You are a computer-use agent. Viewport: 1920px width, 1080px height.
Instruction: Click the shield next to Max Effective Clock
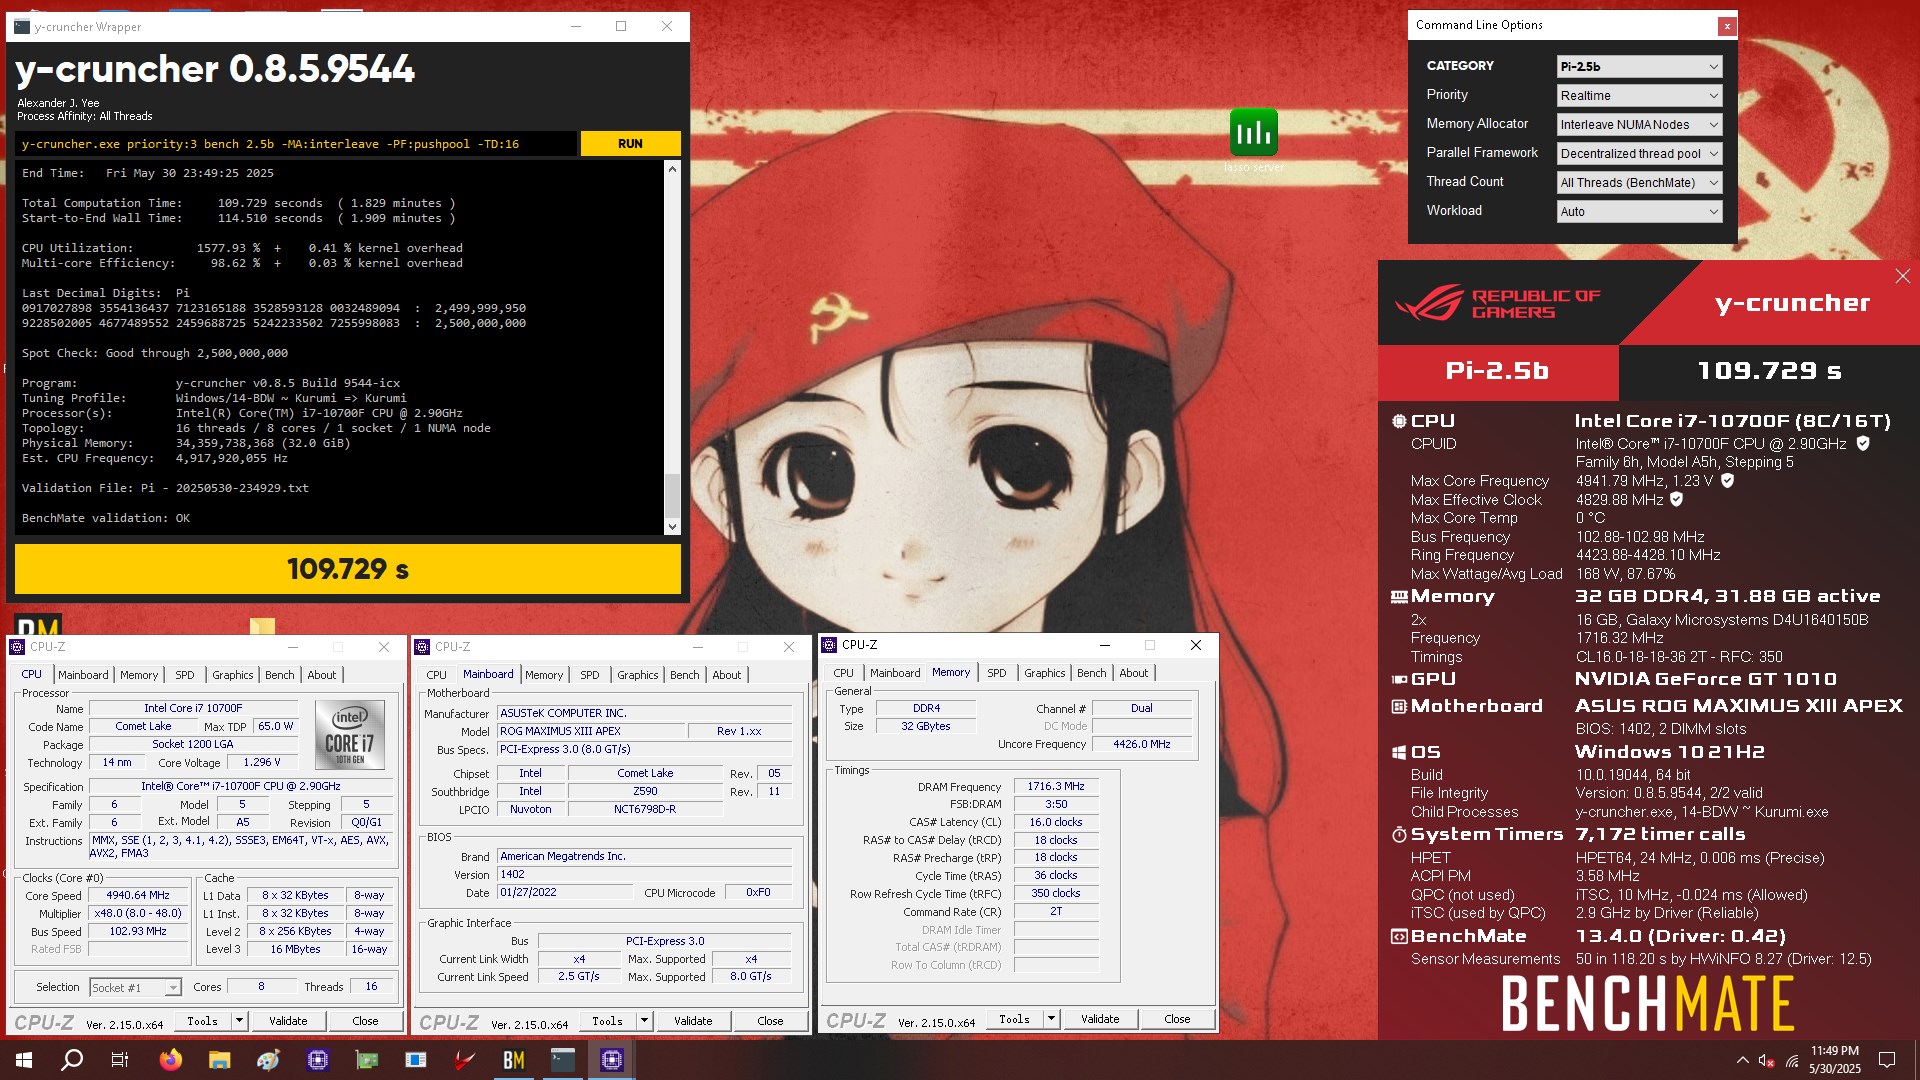point(1676,499)
